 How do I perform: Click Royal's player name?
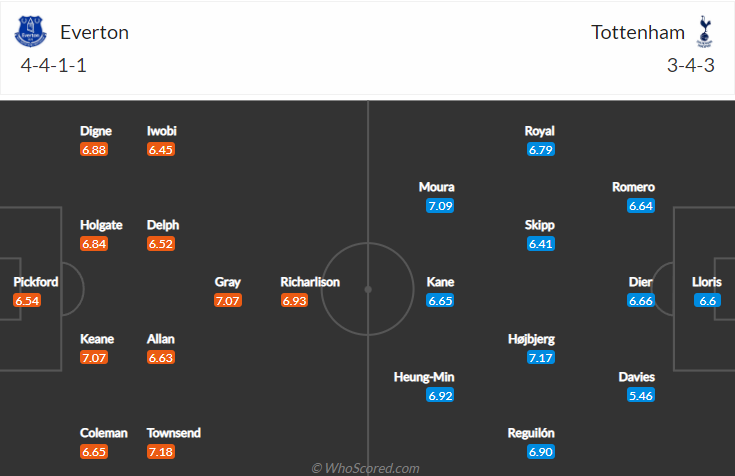pyautogui.click(x=540, y=131)
